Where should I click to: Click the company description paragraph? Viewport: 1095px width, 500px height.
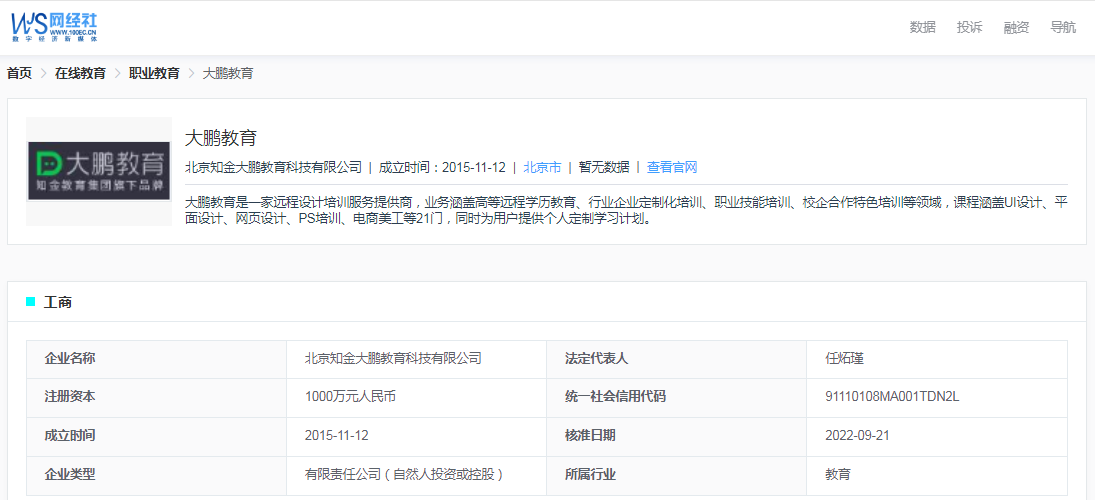click(x=626, y=210)
